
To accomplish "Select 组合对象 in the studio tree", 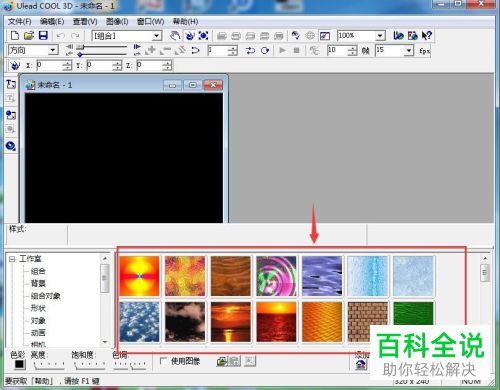I will tap(45, 296).
